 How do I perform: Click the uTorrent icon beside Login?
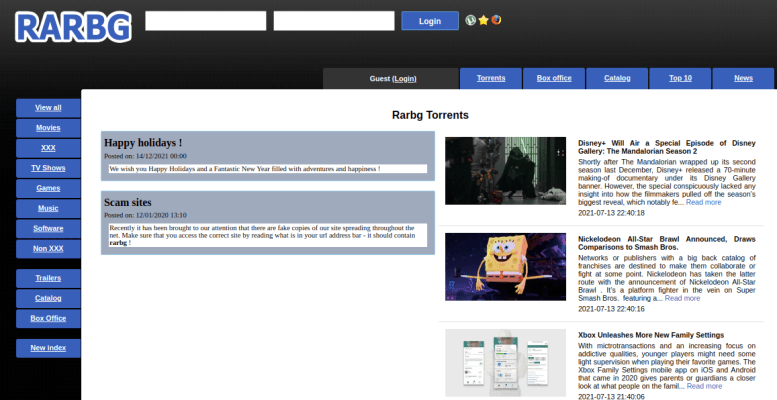tap(470, 20)
